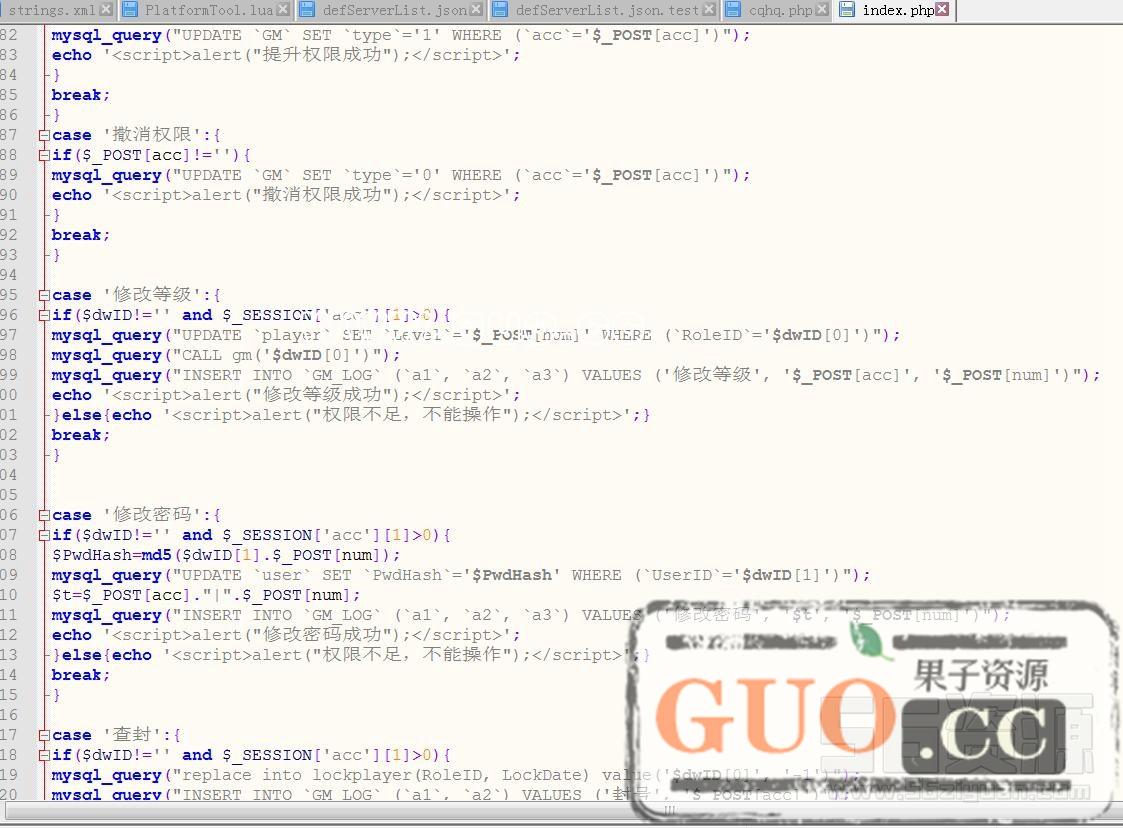Close the index.php tab
The image size is (1123, 828).
[x=942, y=10]
